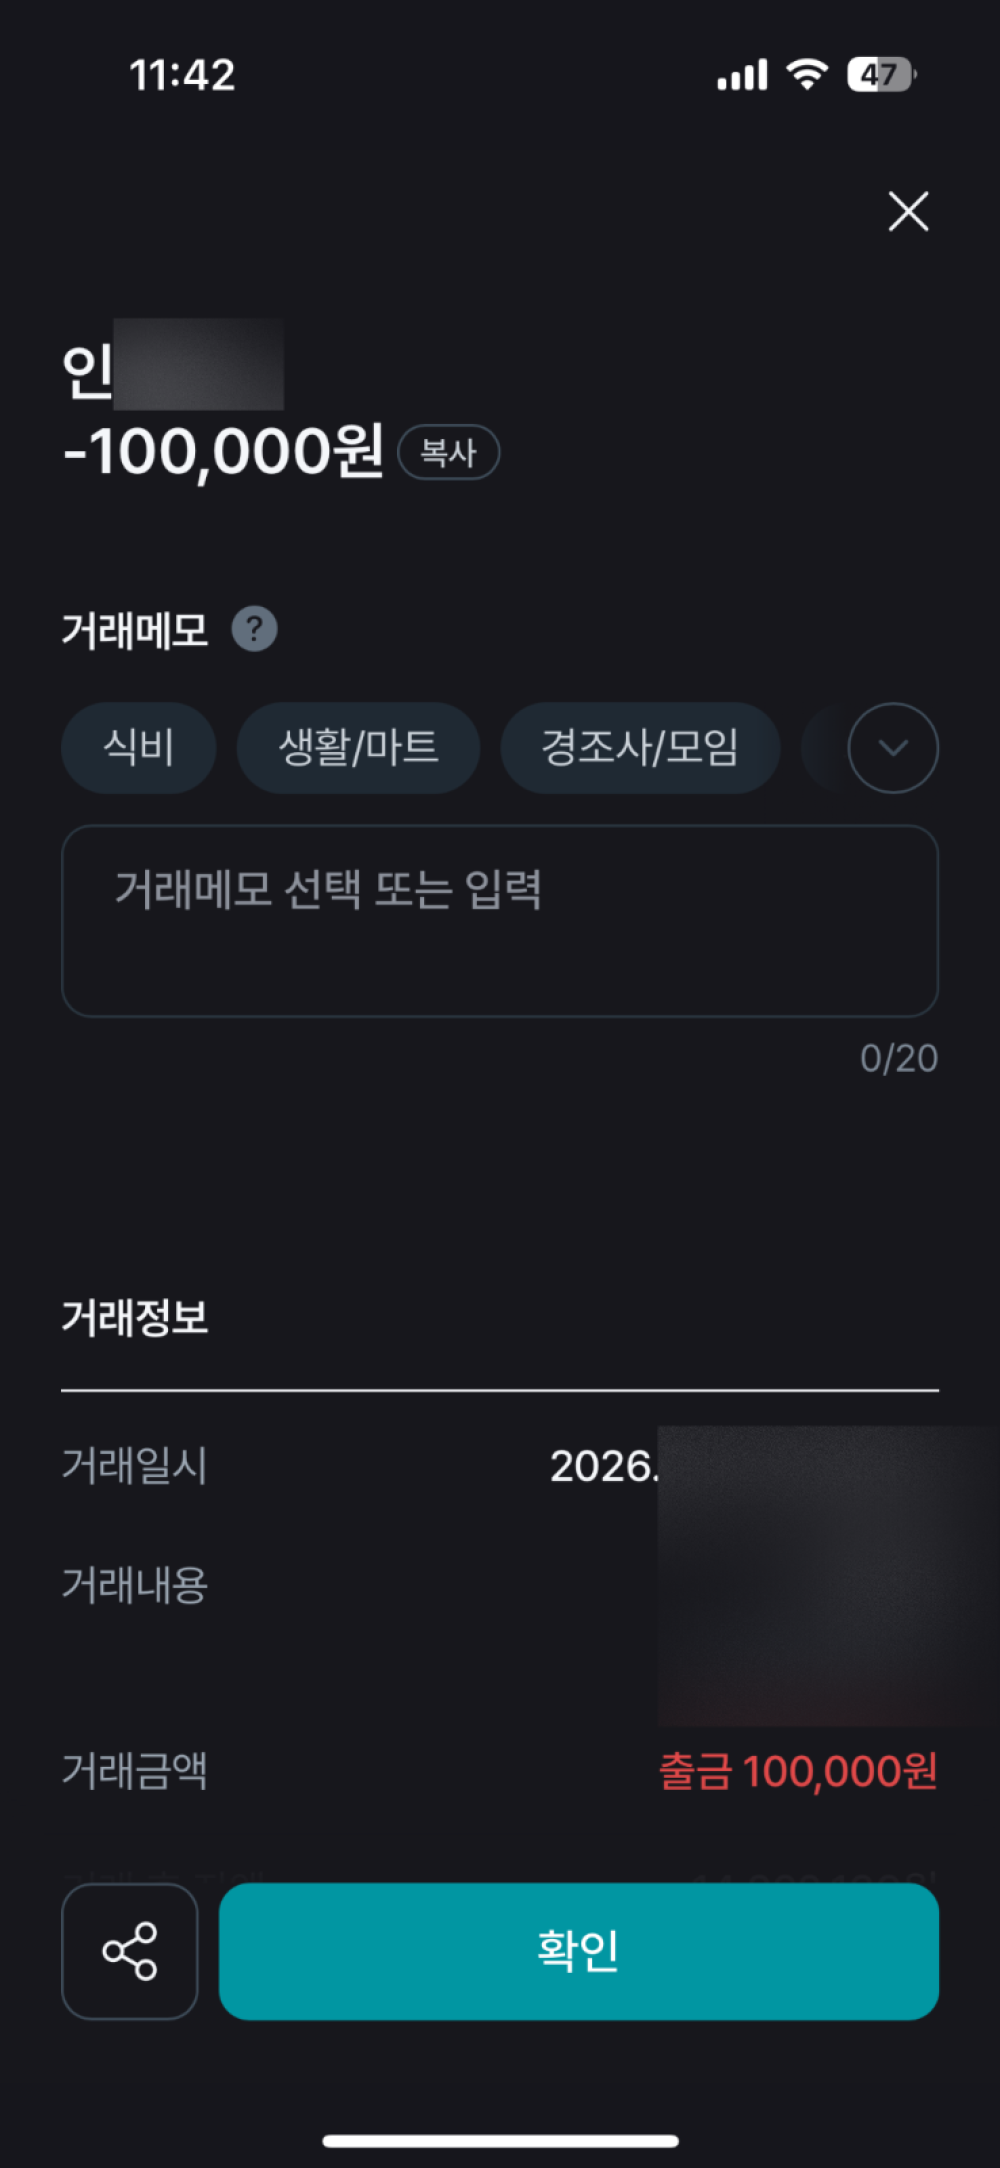This screenshot has width=1000, height=2168.
Task: Select the 생활/마트 memo chip
Action: pyautogui.click(x=358, y=748)
